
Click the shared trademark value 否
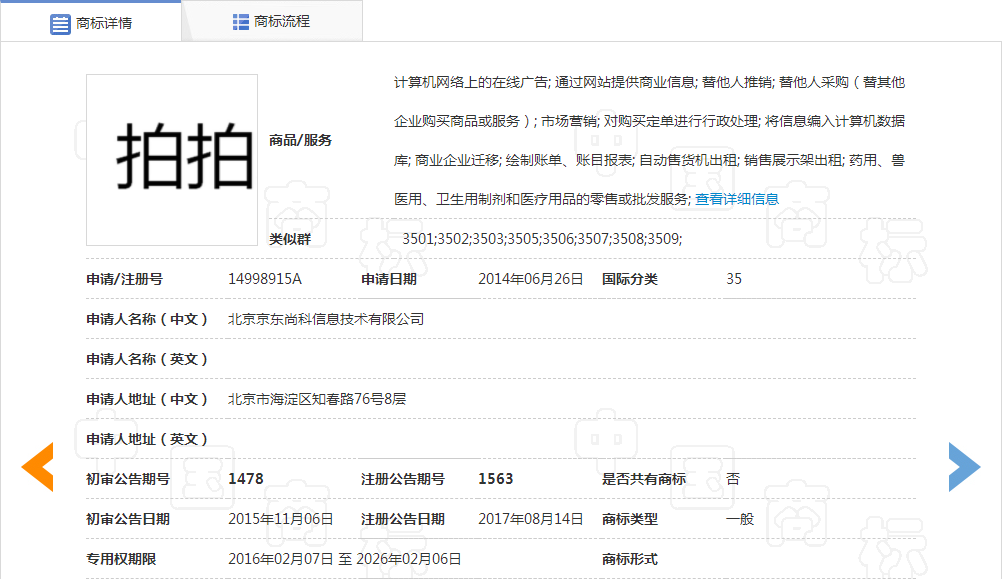pyautogui.click(x=733, y=479)
